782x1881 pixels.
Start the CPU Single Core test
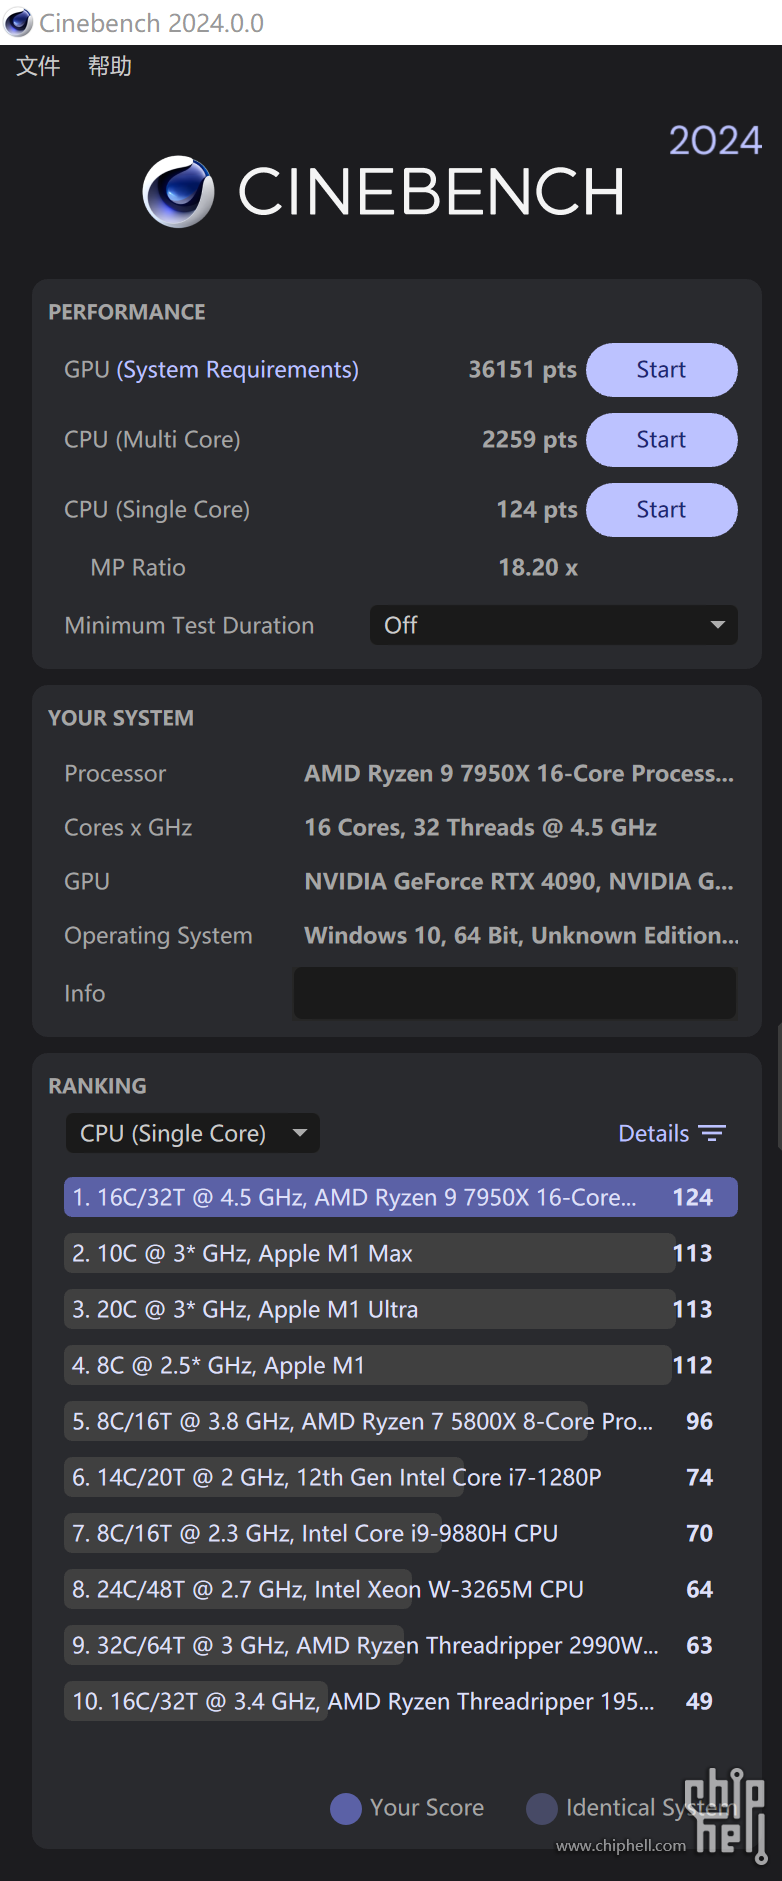point(662,510)
